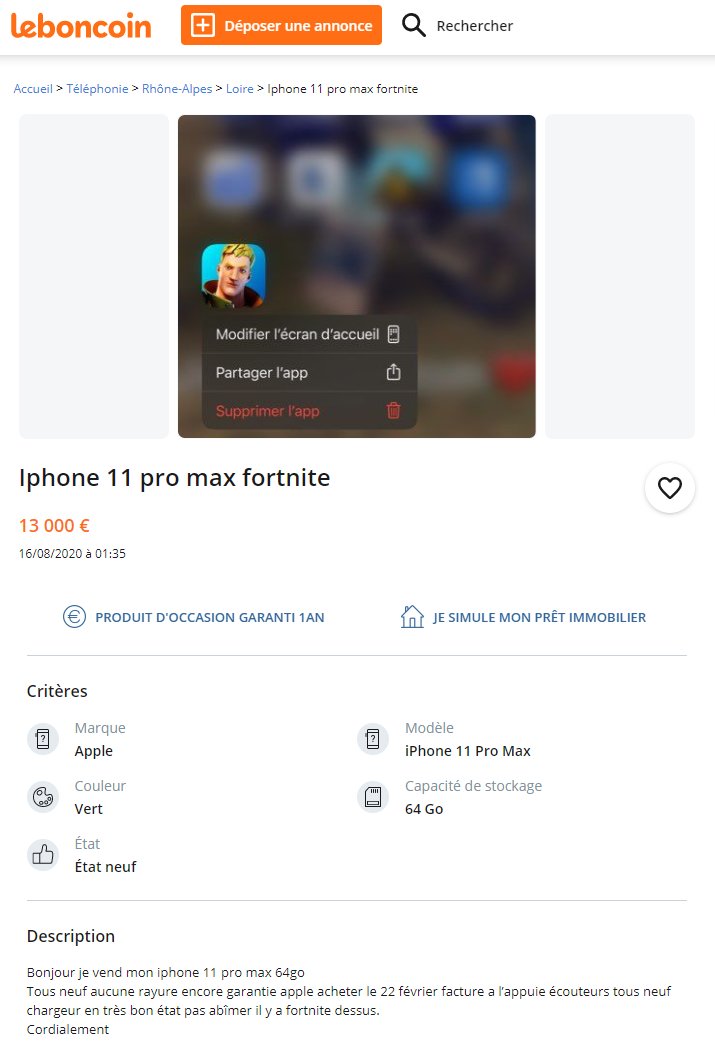
Task: Click the leboncoin logo
Action: point(81,26)
